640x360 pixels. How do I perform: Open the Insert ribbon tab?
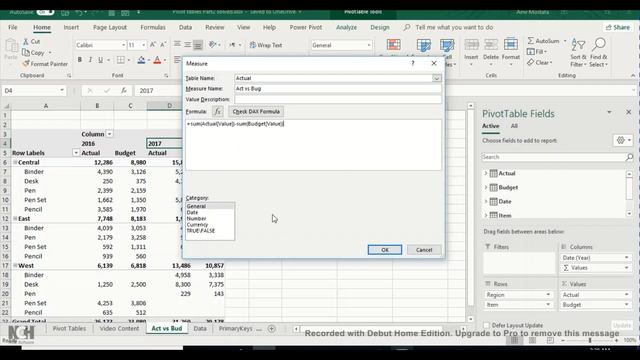(x=71, y=27)
